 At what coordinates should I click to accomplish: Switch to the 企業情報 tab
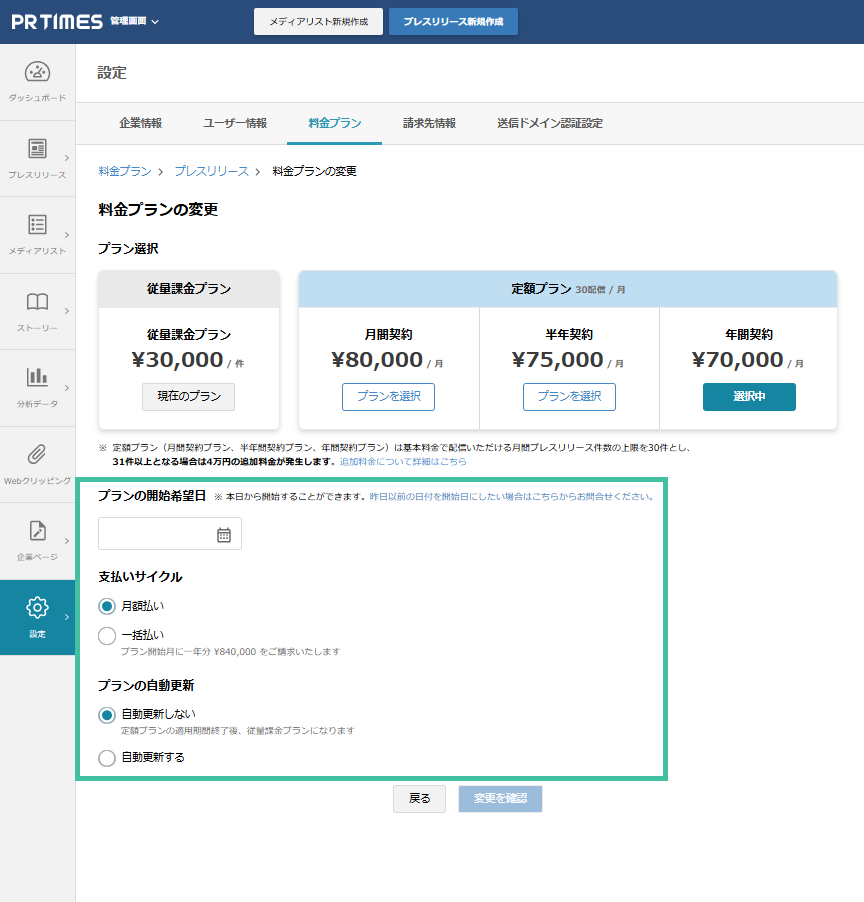(140, 123)
